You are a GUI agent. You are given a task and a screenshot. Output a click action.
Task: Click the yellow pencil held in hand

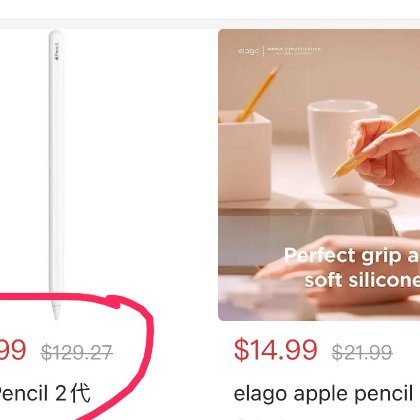(377, 142)
